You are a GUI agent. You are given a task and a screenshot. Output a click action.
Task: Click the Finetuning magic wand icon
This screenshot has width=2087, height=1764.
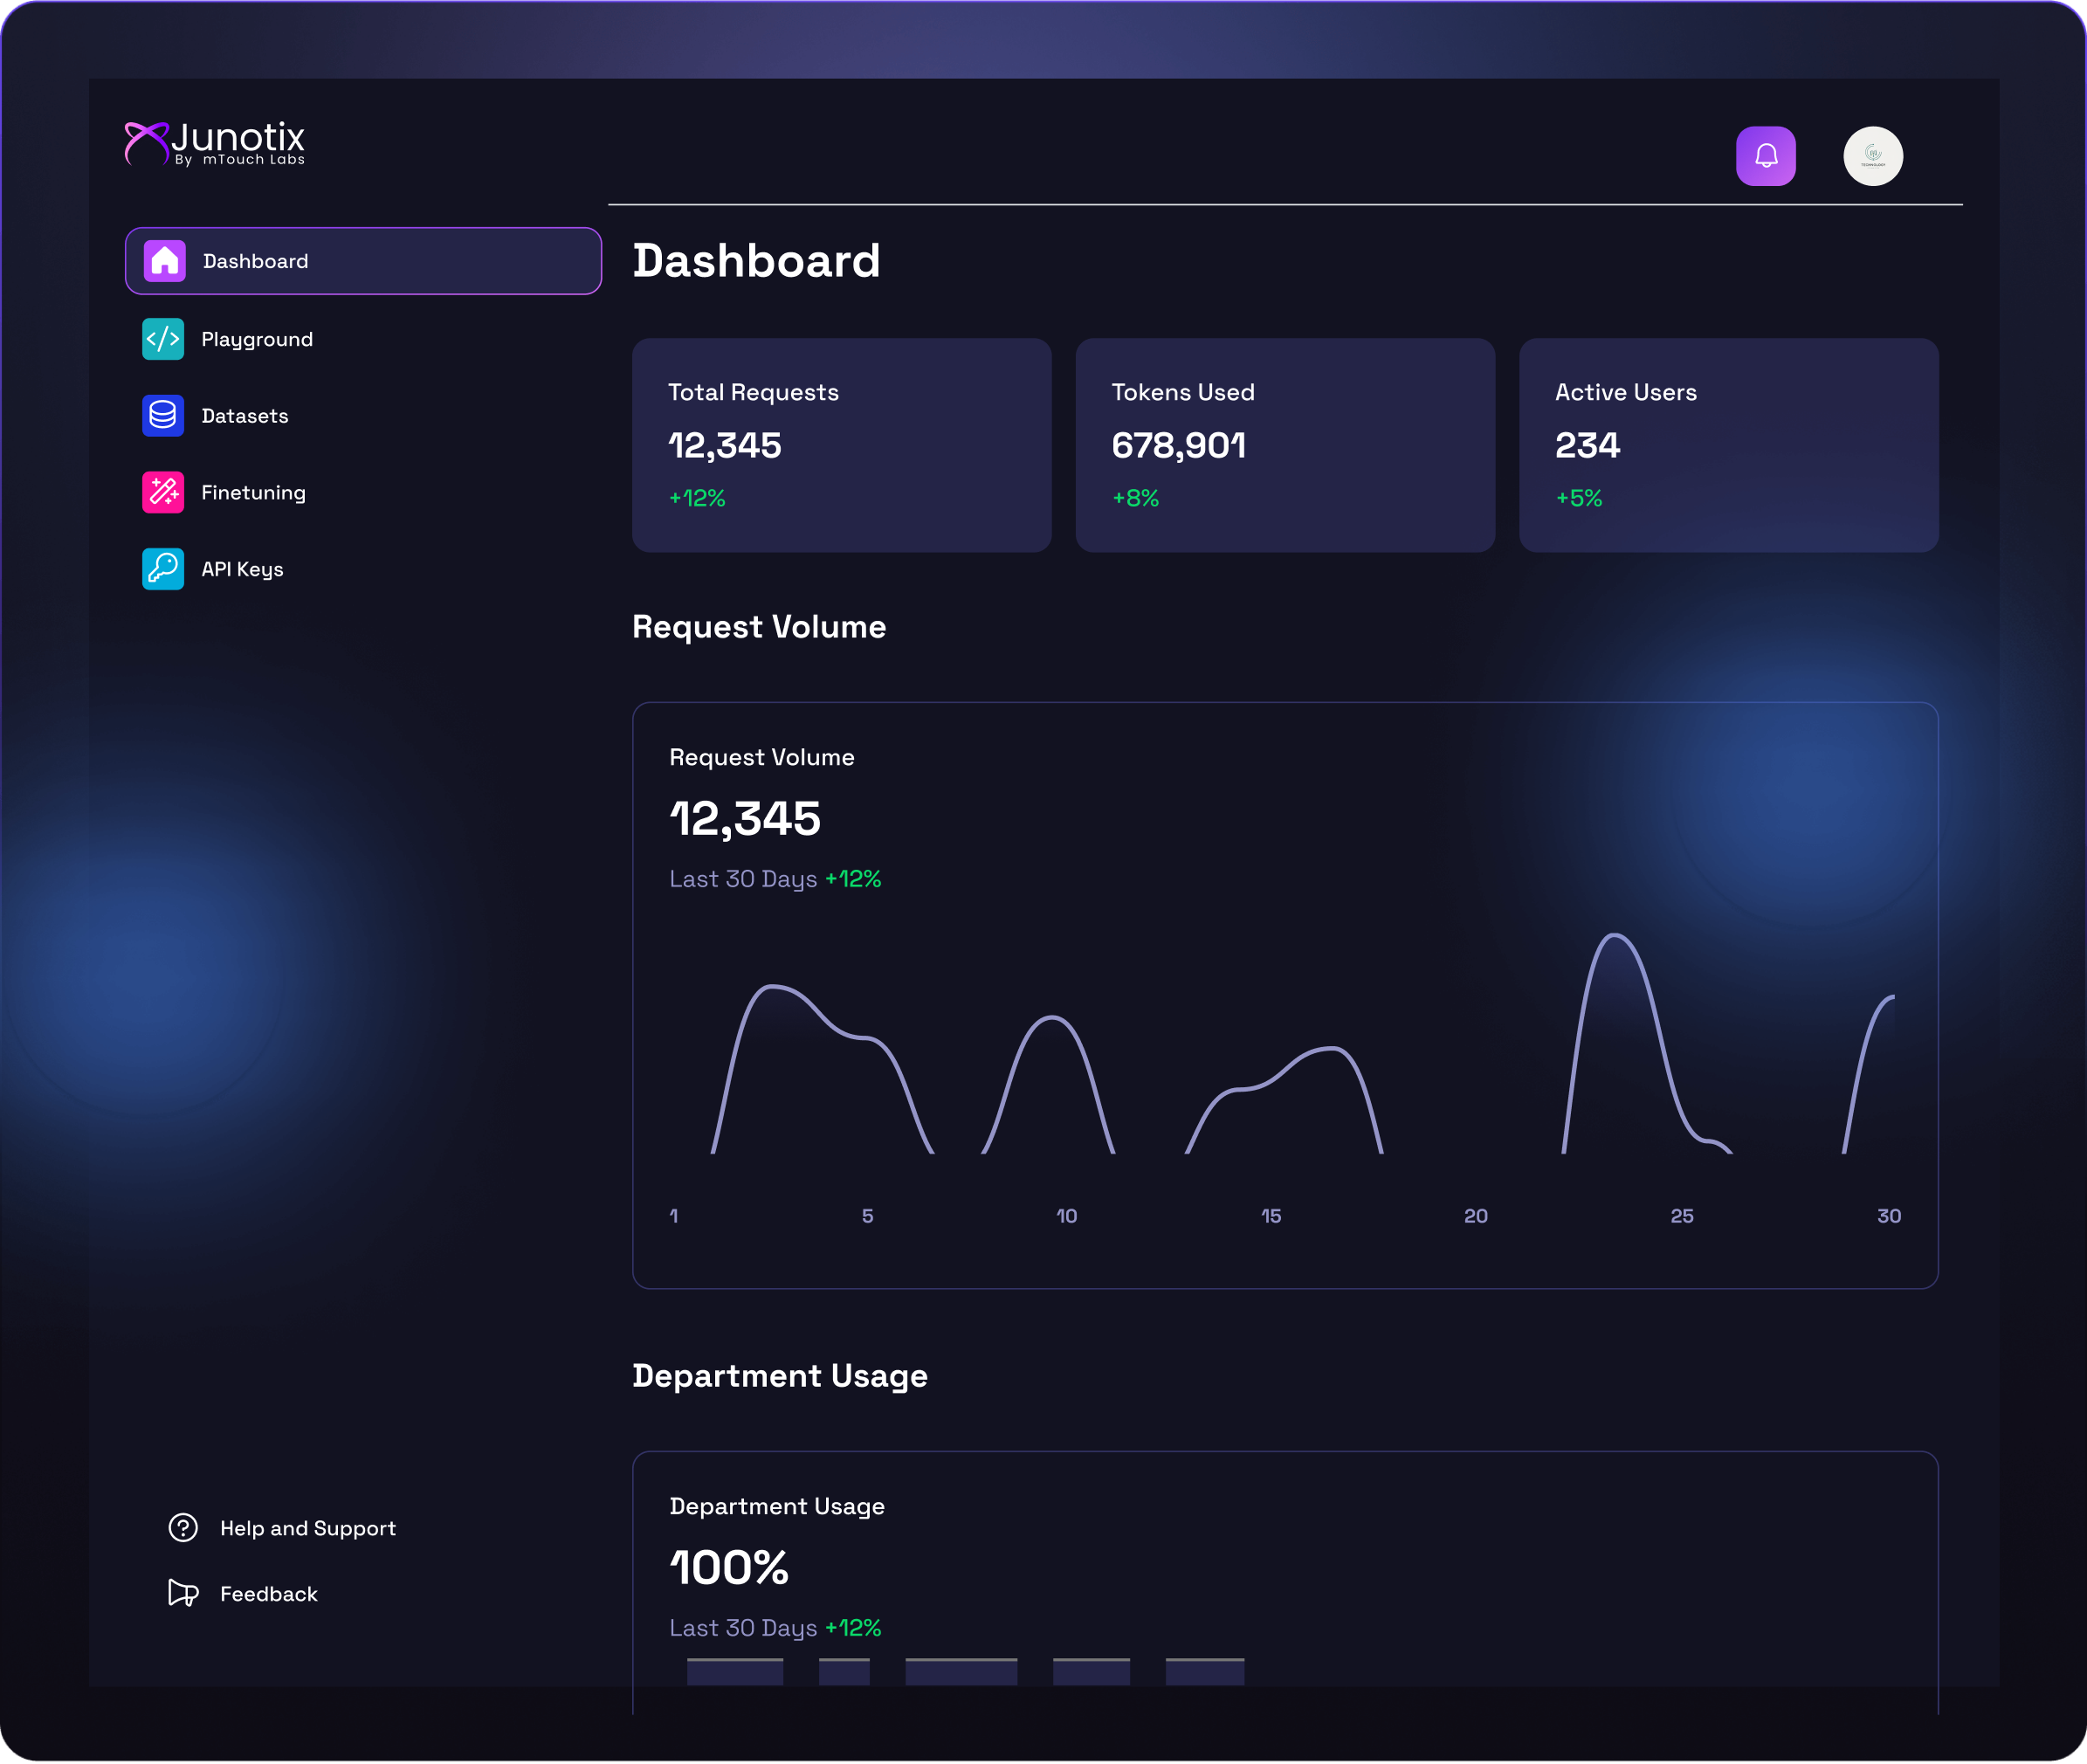[163, 492]
